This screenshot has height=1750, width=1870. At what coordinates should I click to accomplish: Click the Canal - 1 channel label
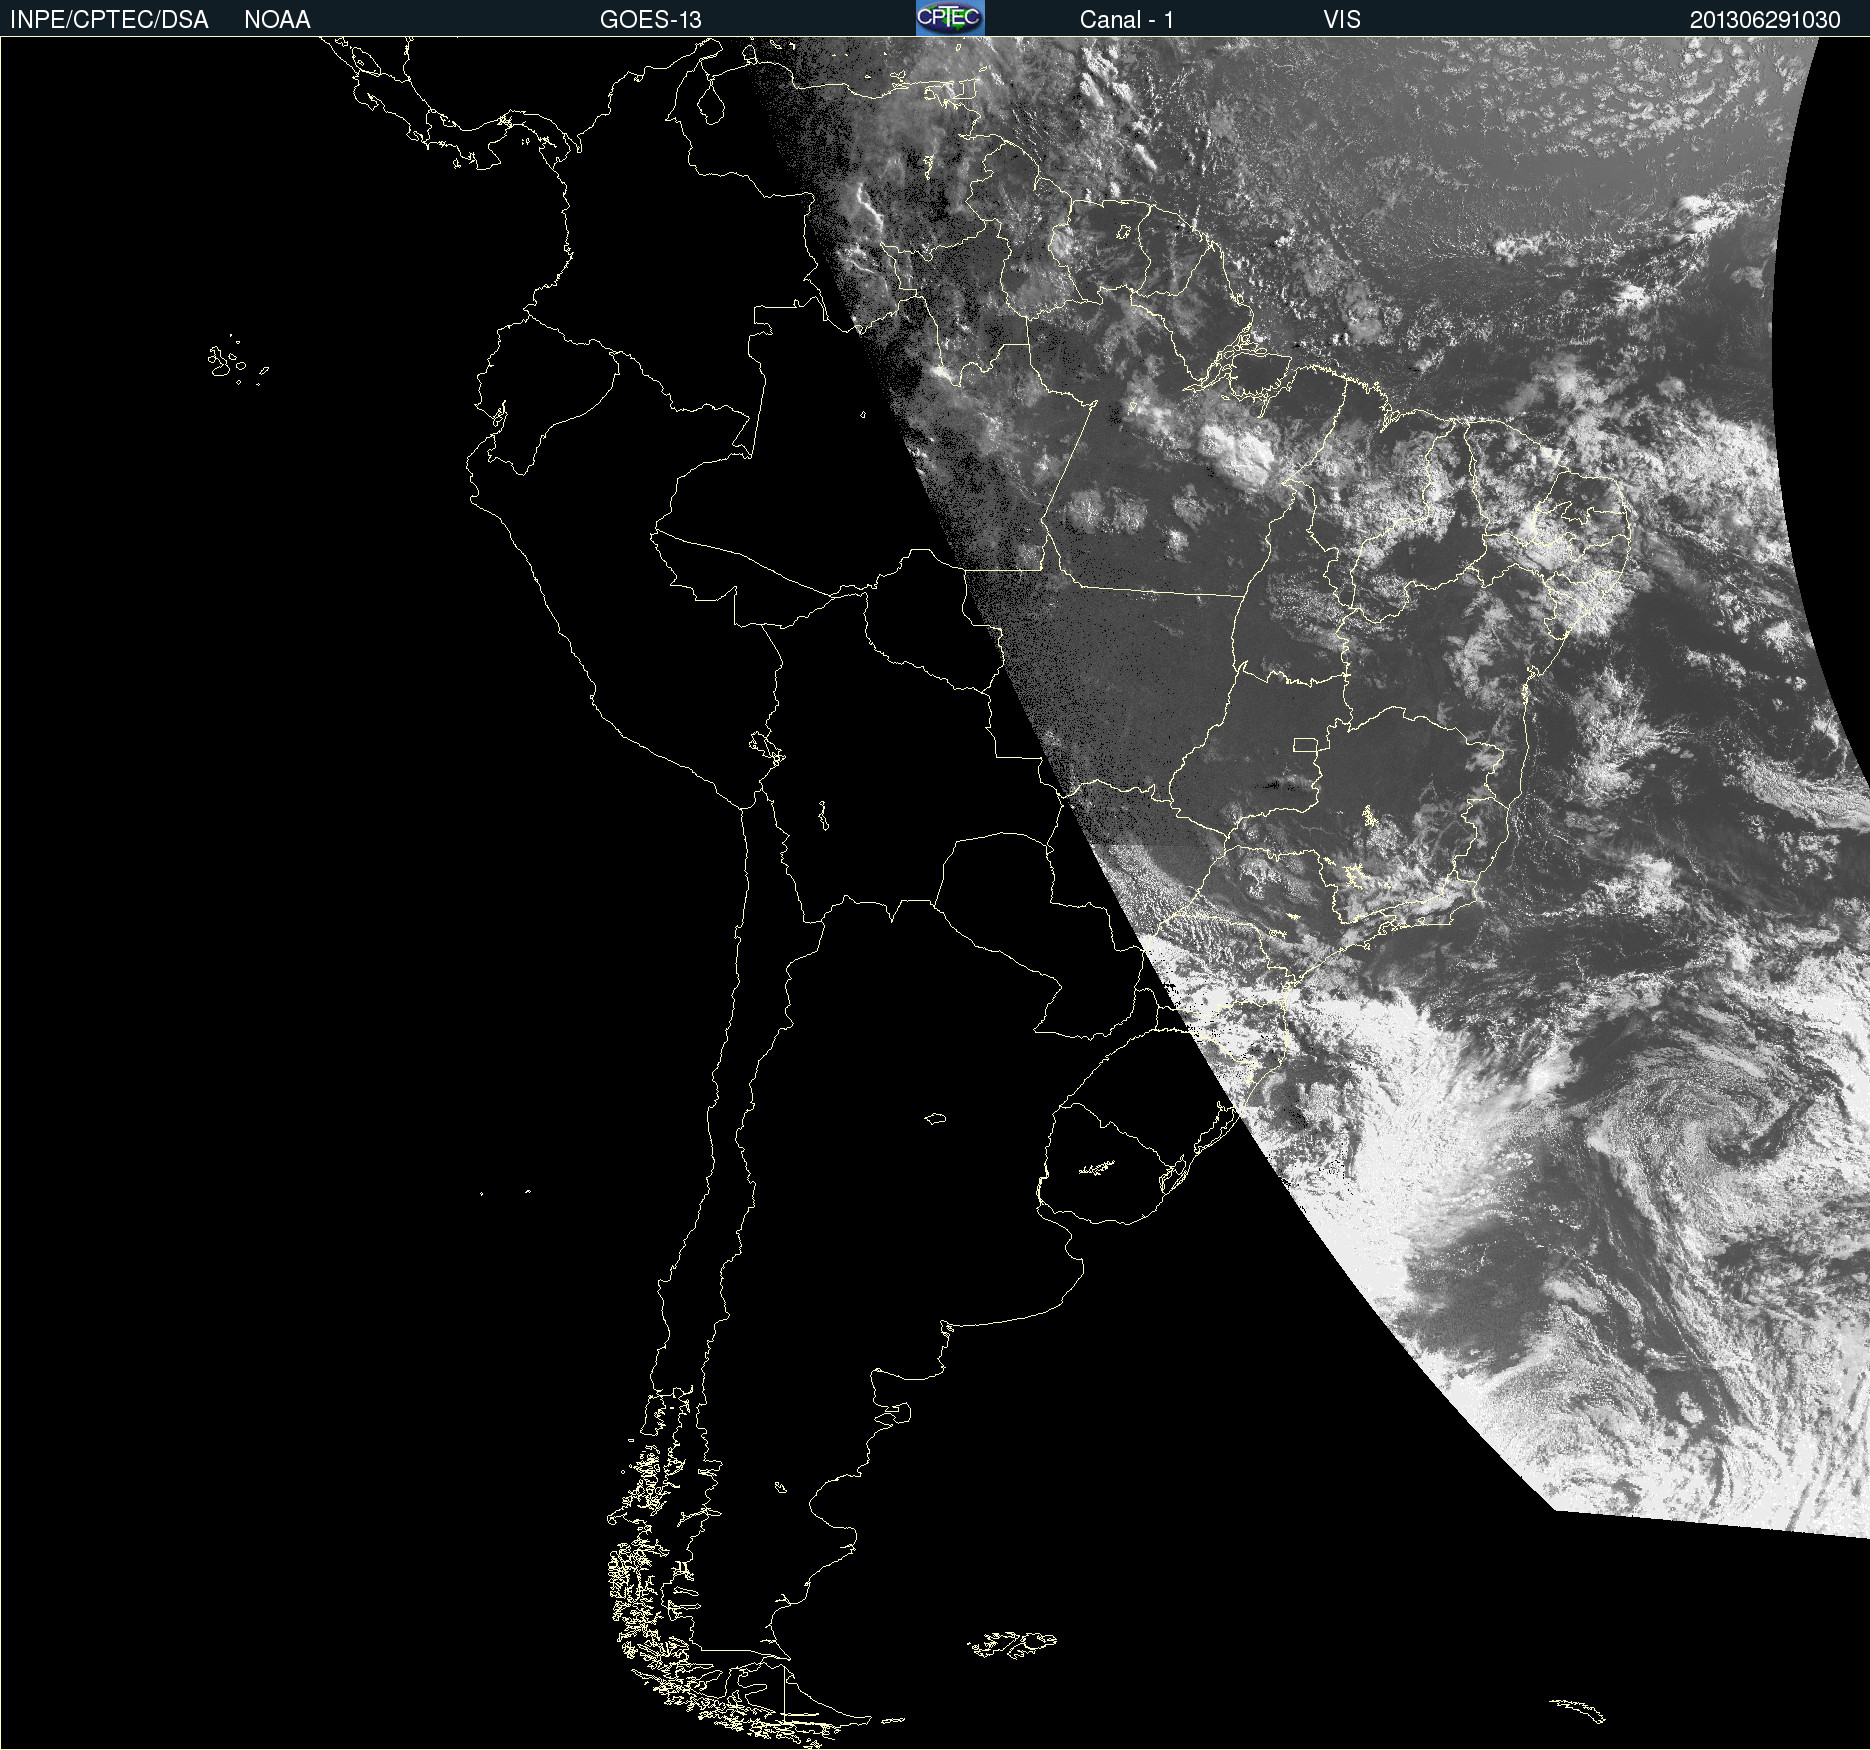pos(1126,20)
